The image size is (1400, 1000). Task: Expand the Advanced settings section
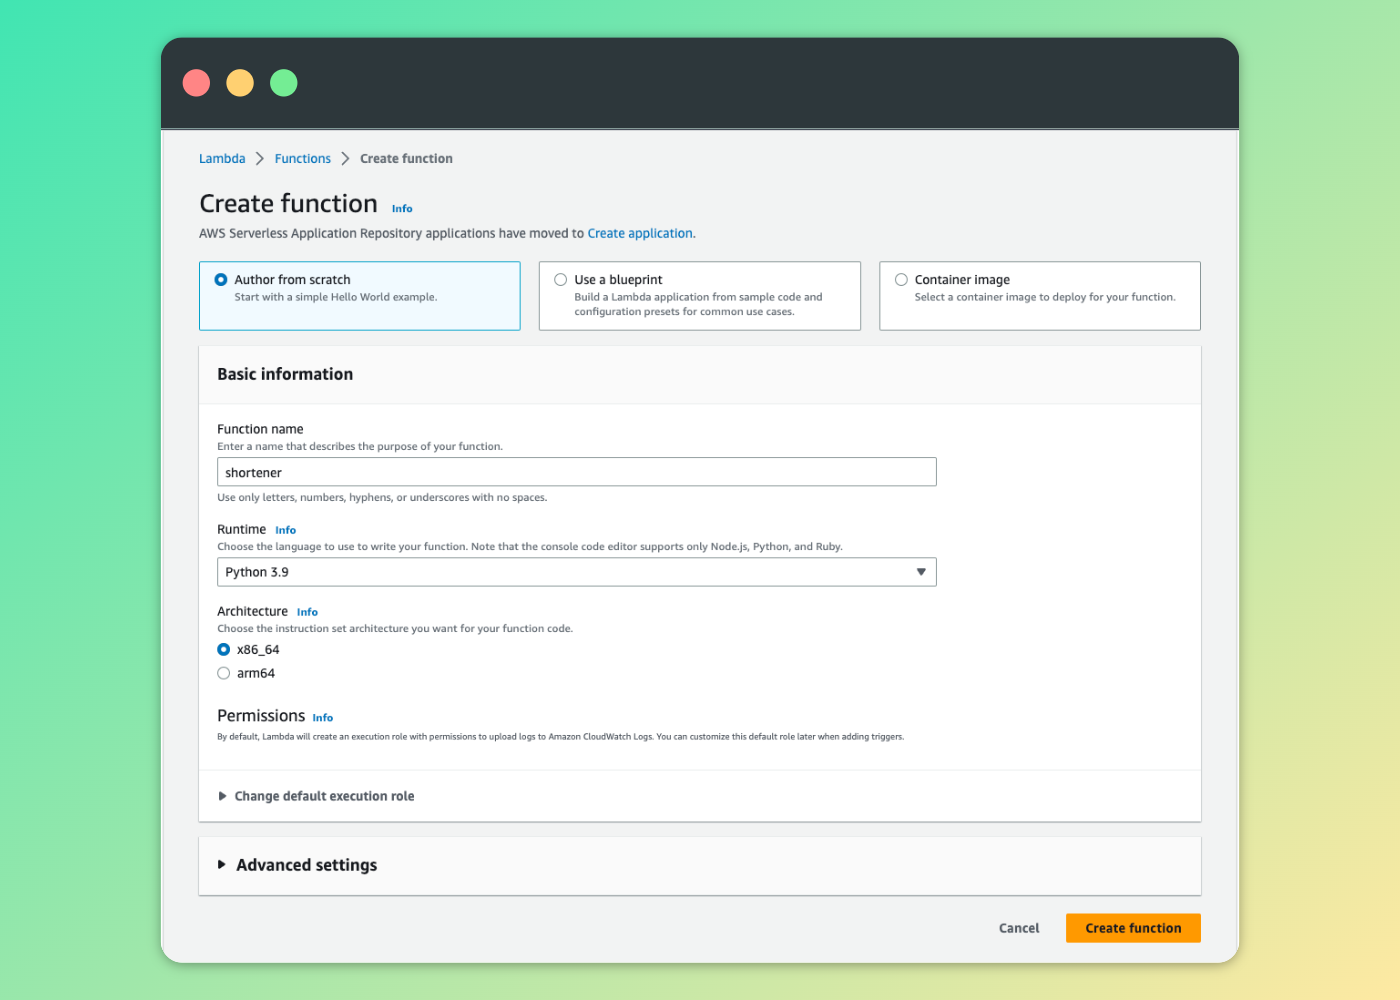tap(306, 865)
